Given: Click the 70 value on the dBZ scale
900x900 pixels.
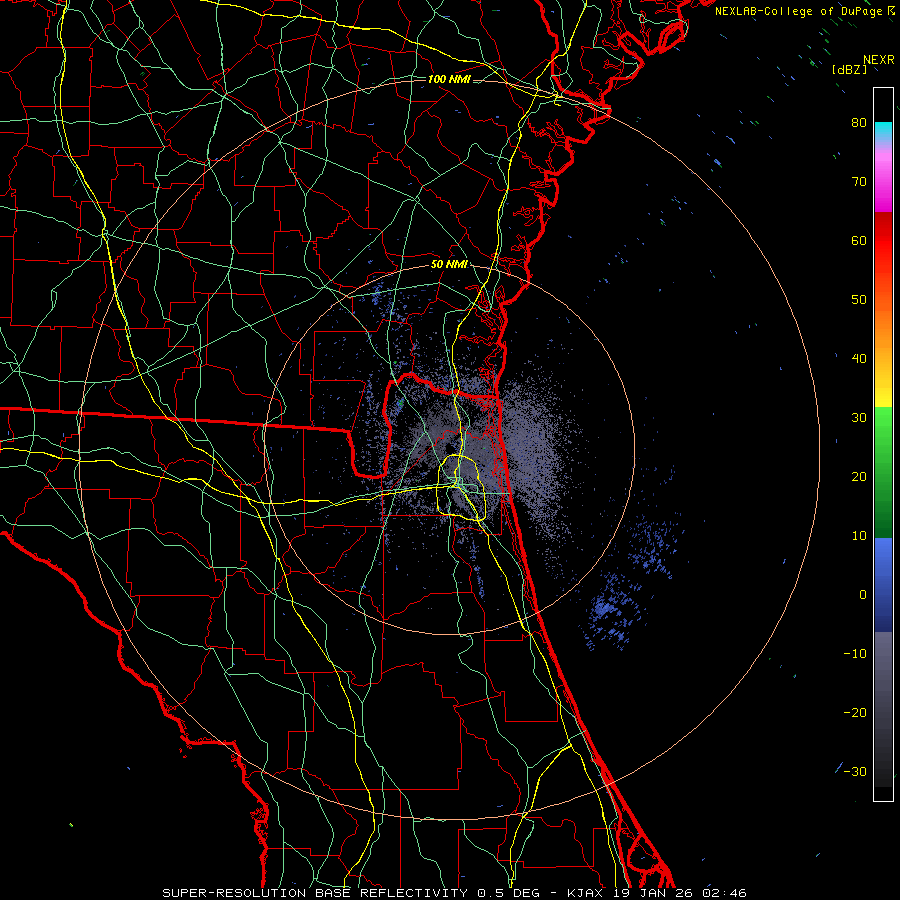Looking at the screenshot, I should click(x=859, y=182).
